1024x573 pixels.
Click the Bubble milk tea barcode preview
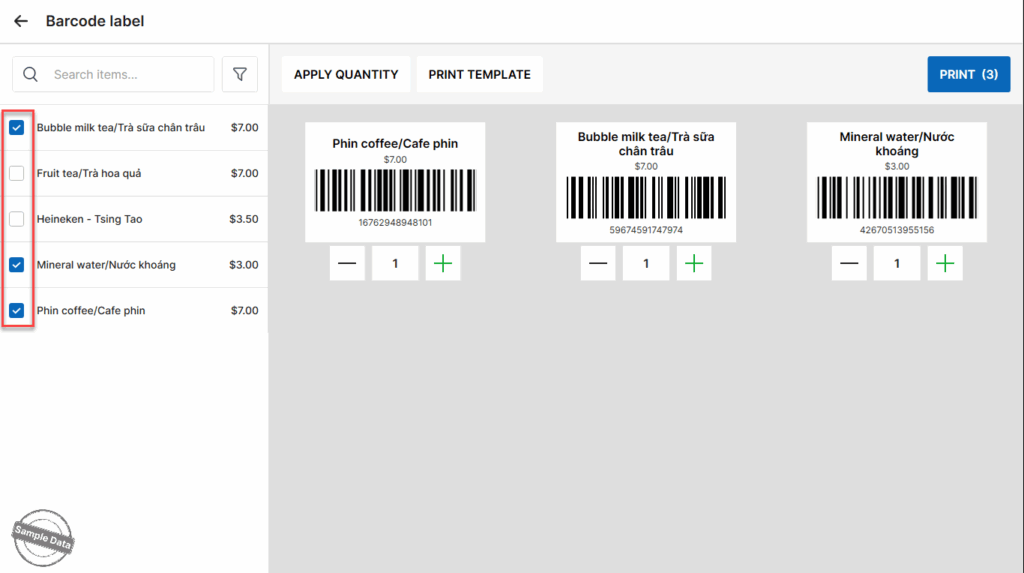coord(646,182)
